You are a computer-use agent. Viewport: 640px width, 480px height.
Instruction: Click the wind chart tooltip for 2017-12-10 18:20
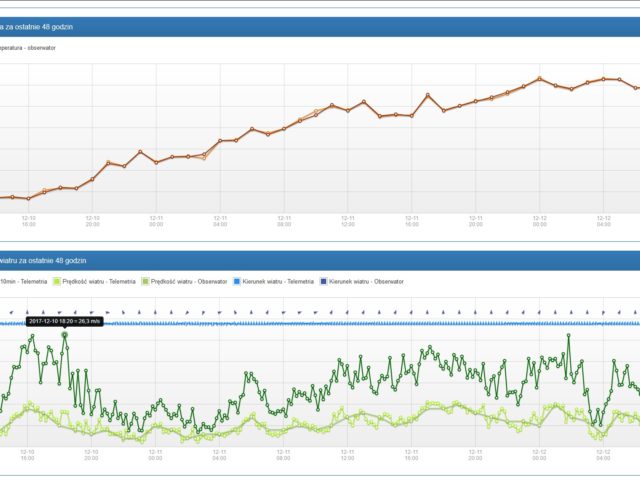click(x=65, y=321)
